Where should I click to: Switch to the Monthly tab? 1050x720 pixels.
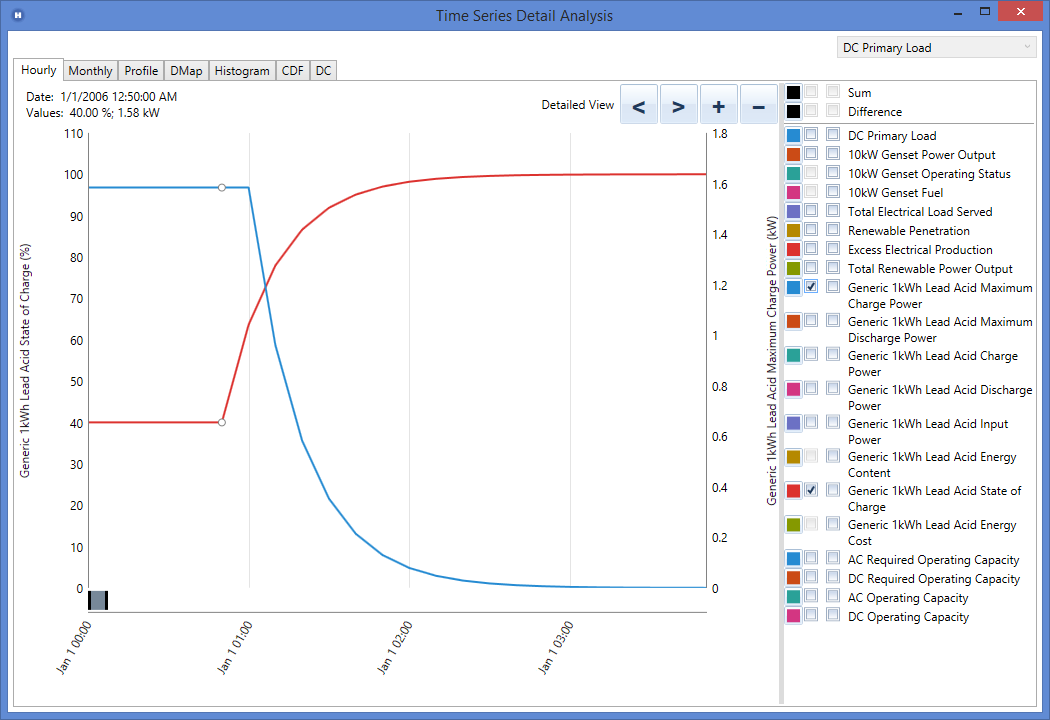(90, 71)
